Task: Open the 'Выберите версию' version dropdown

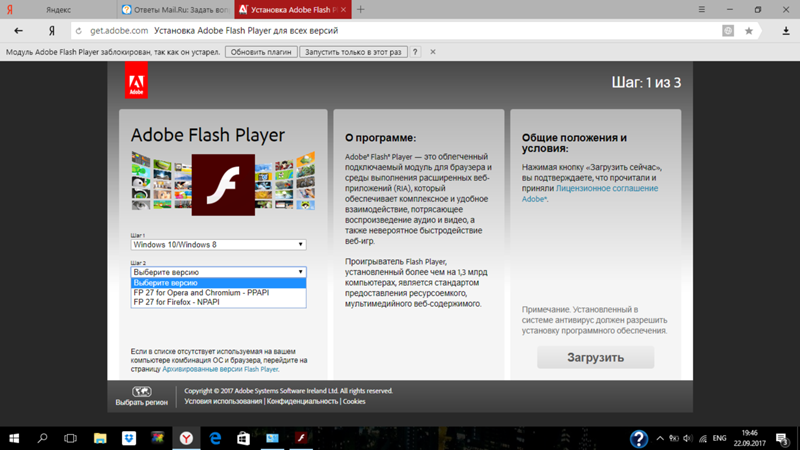Action: [218, 272]
